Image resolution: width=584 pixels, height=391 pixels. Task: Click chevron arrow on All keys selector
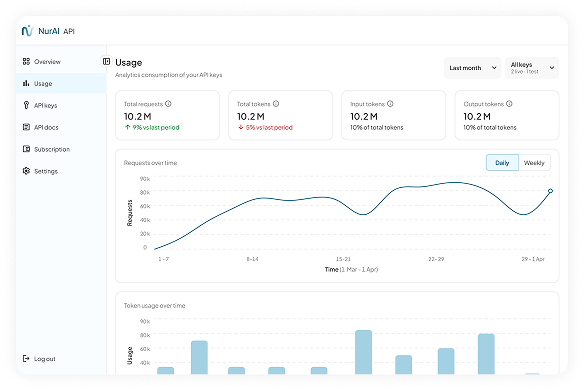click(552, 68)
